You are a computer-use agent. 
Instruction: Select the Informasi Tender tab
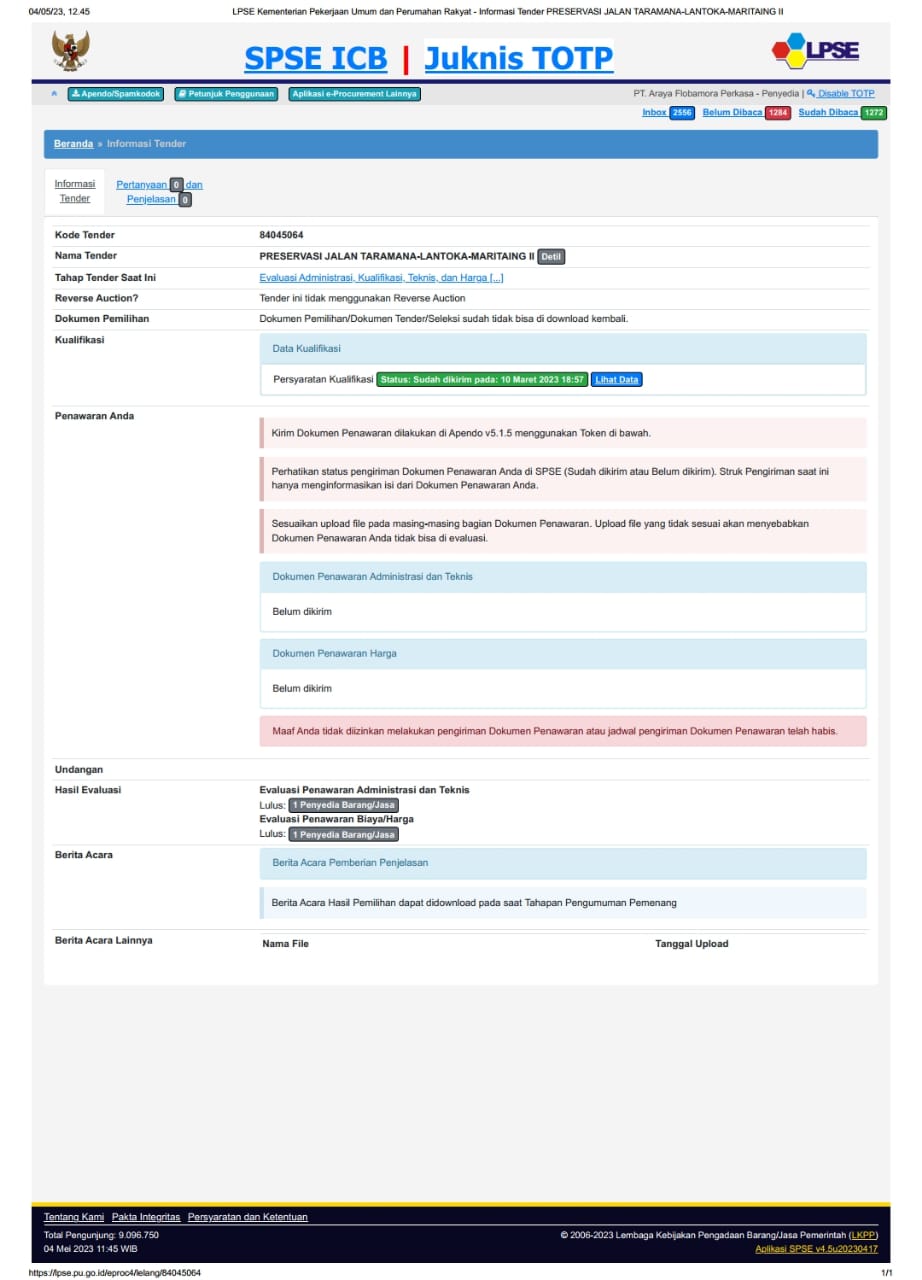click(x=74, y=191)
